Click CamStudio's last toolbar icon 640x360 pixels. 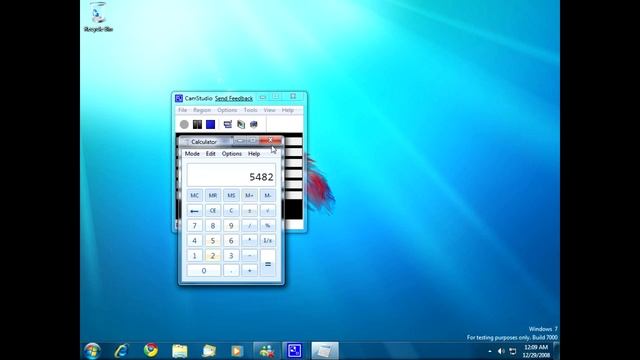253,124
